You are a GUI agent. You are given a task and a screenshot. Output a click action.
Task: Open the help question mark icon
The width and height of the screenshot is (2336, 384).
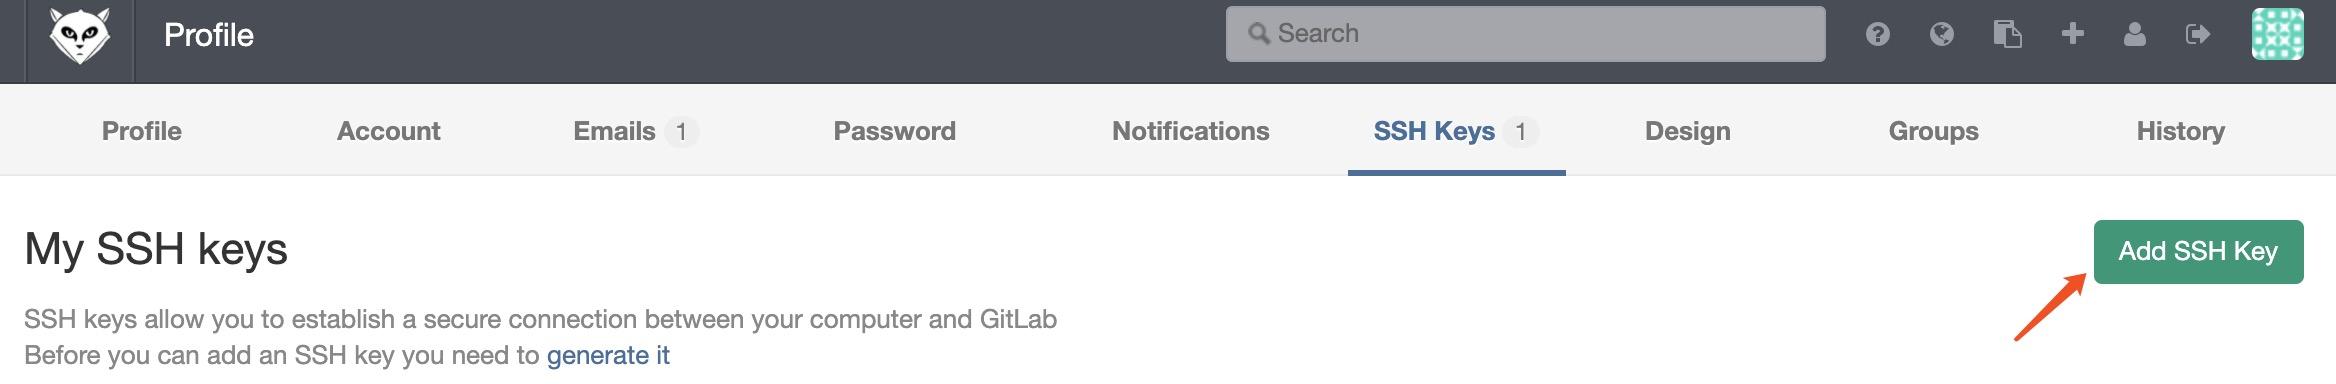point(1877,35)
